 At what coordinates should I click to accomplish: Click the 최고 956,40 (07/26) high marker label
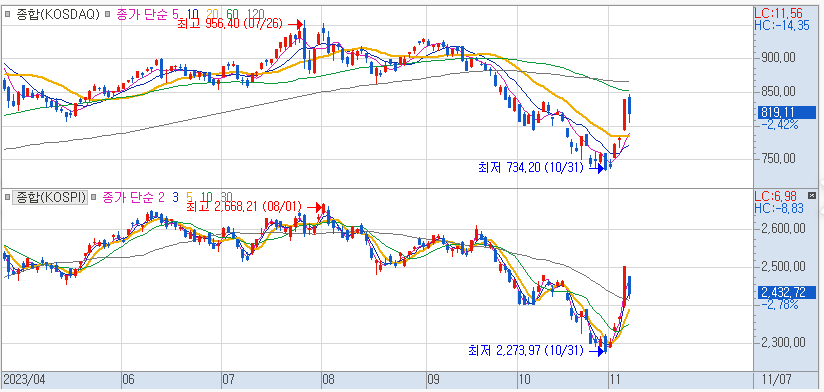[230, 24]
